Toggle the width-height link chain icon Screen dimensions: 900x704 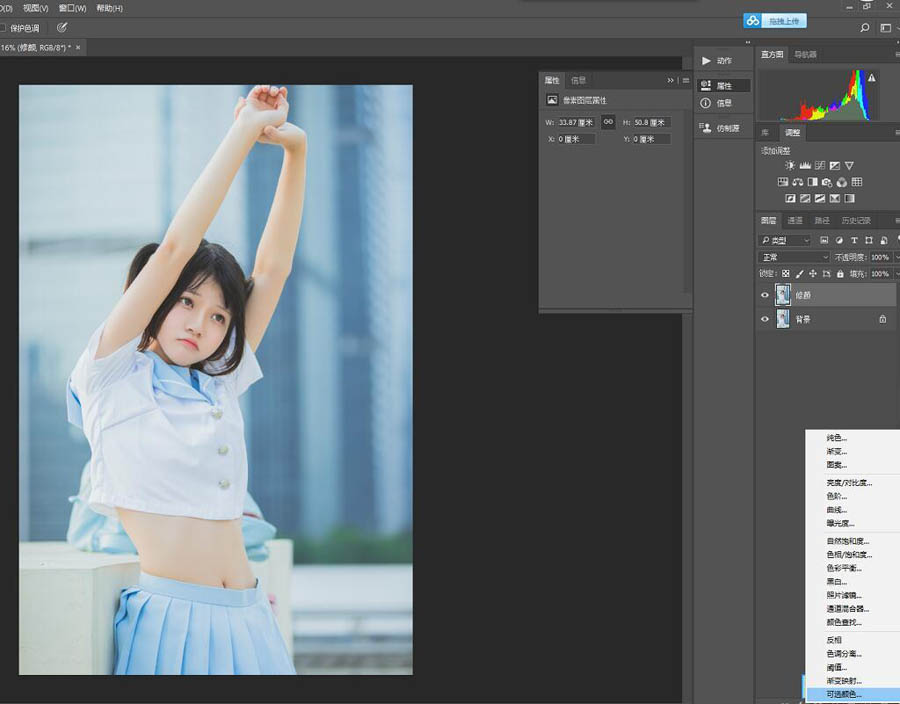(x=607, y=122)
